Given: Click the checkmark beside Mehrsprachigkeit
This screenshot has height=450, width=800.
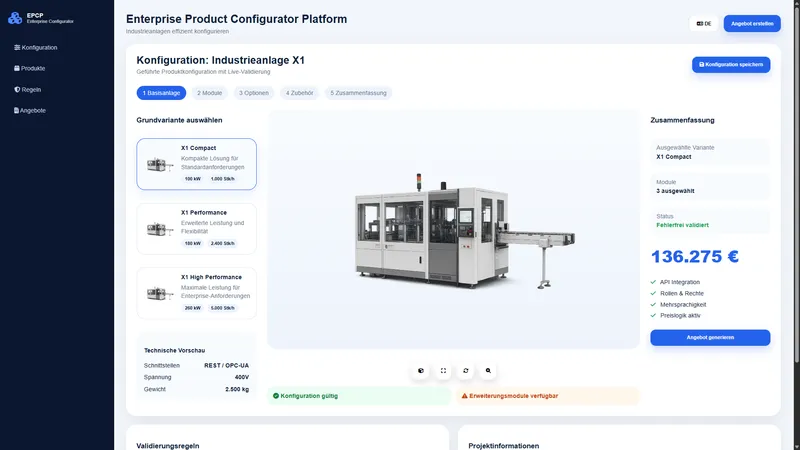Looking at the screenshot, I should click(654, 305).
